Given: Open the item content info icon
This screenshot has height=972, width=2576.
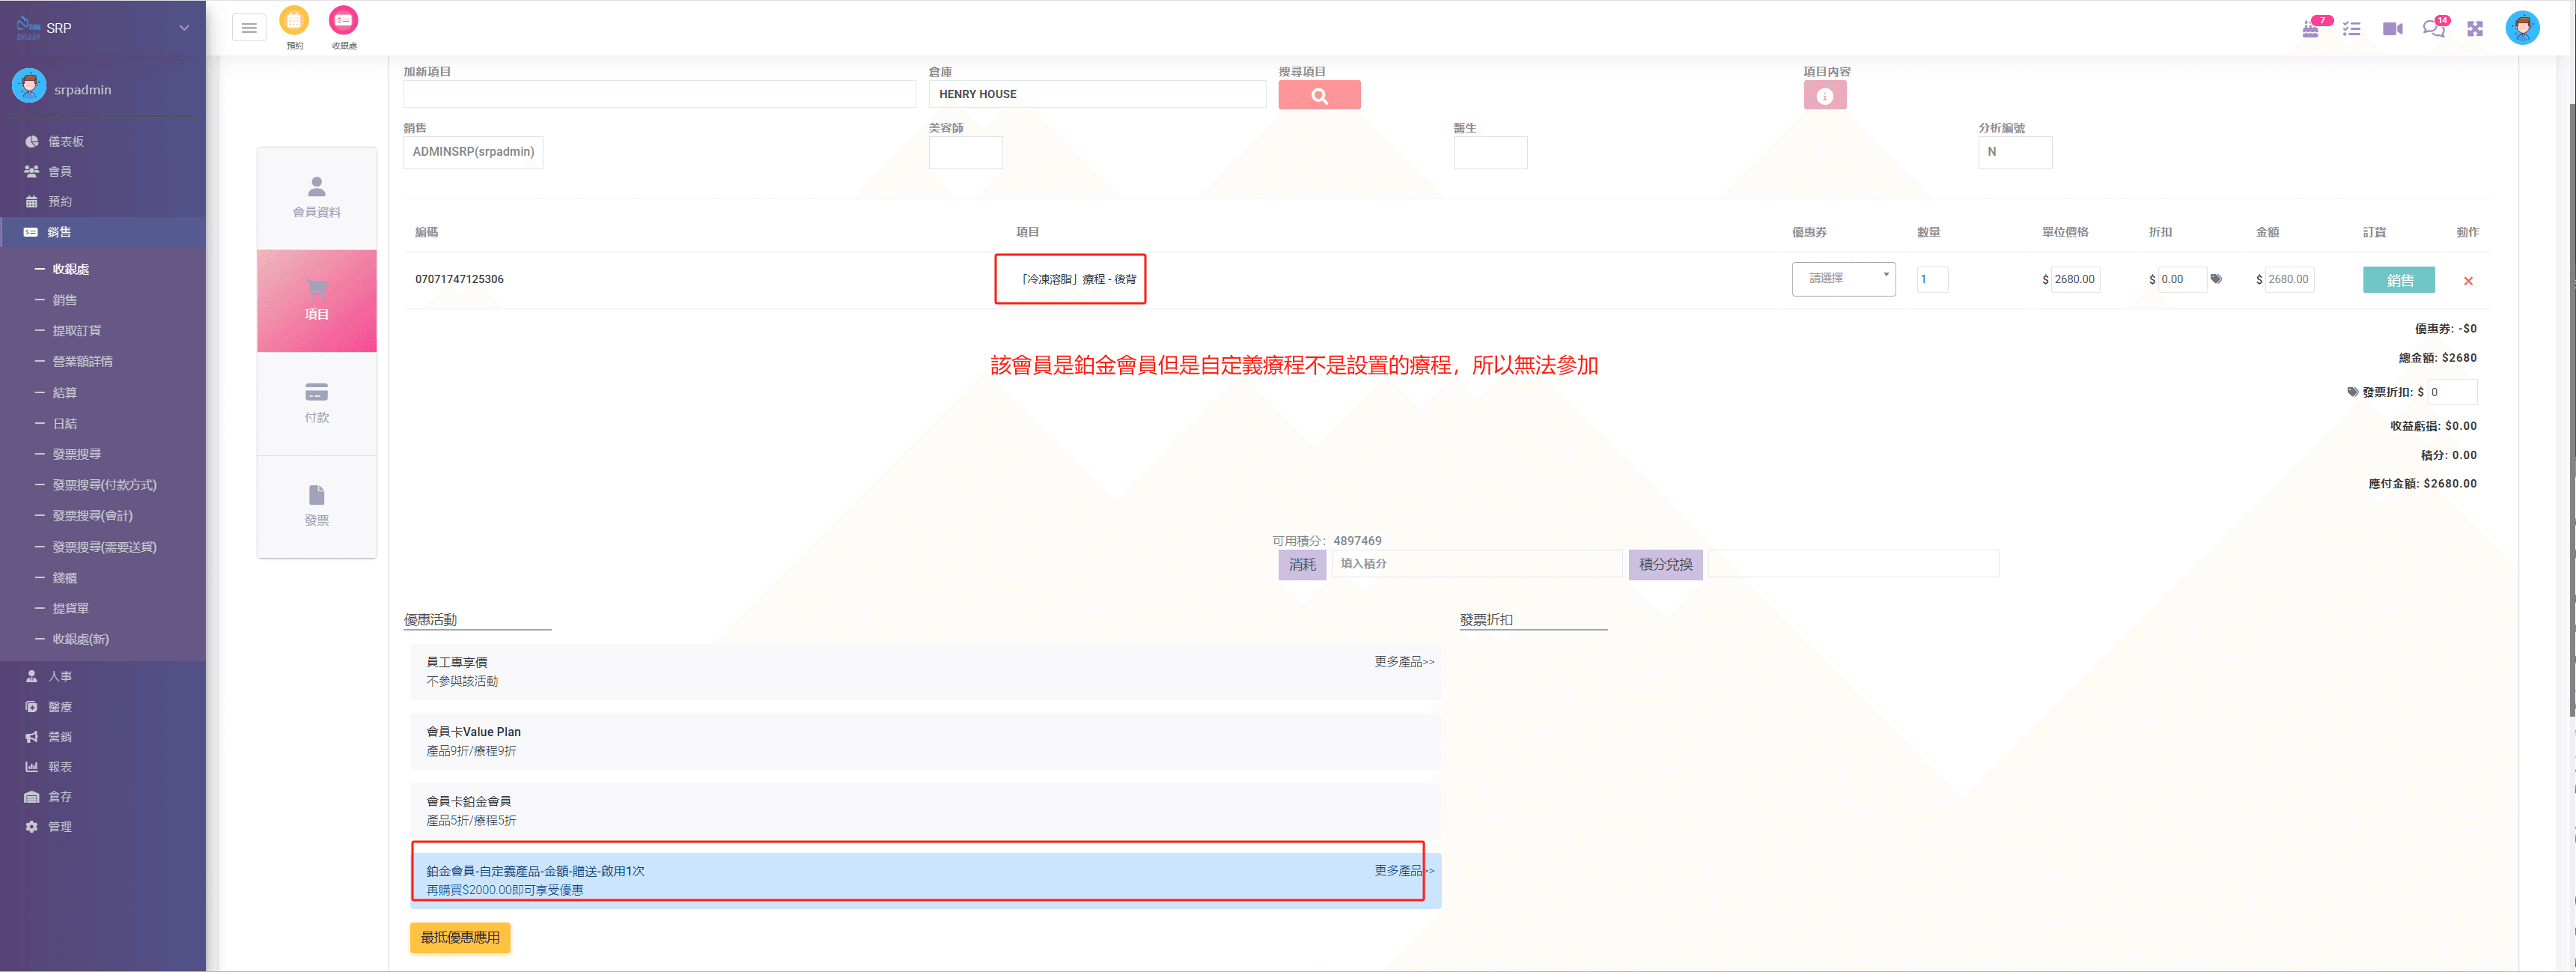Looking at the screenshot, I should point(1824,96).
